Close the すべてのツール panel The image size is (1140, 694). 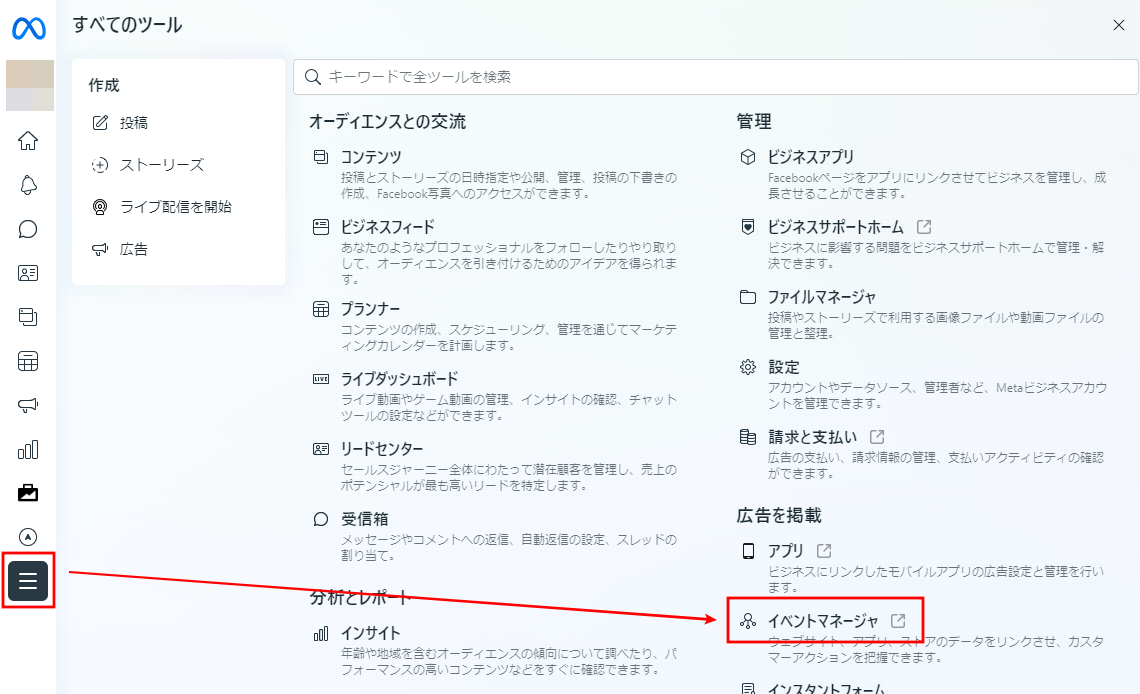click(1119, 25)
